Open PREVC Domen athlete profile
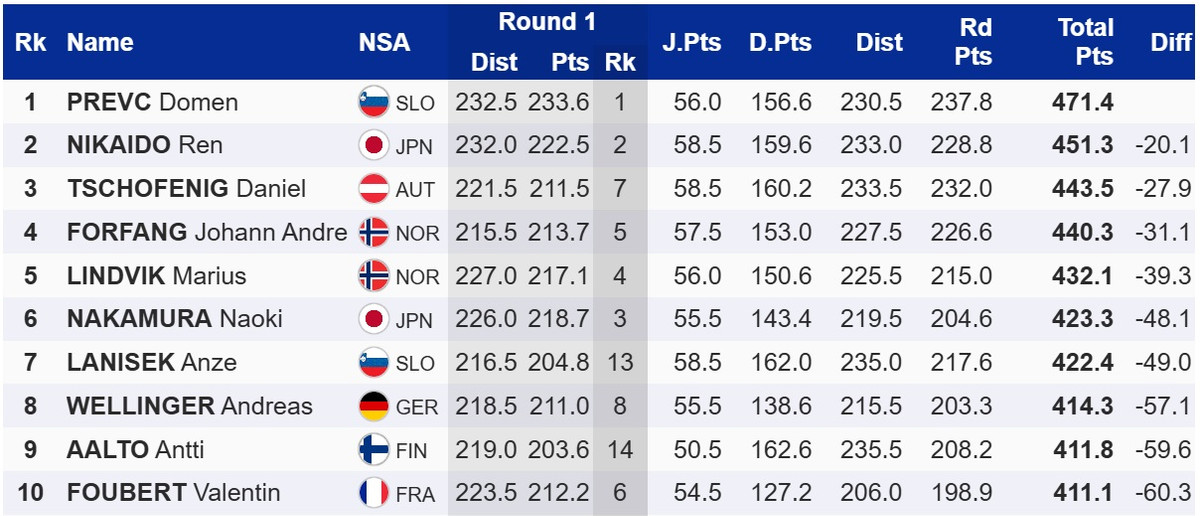 click(152, 102)
